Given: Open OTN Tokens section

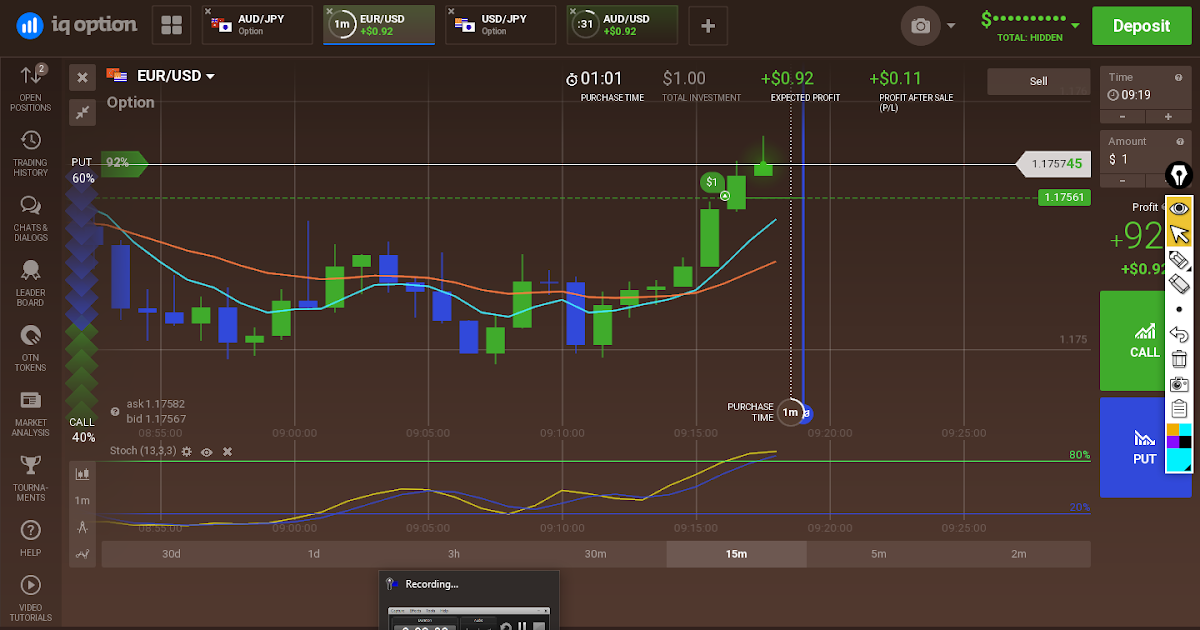Looking at the screenshot, I should (x=30, y=348).
